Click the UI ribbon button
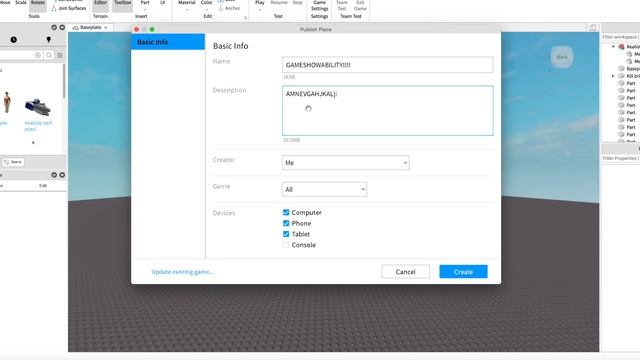This screenshot has width=640, height=360. point(162,3)
